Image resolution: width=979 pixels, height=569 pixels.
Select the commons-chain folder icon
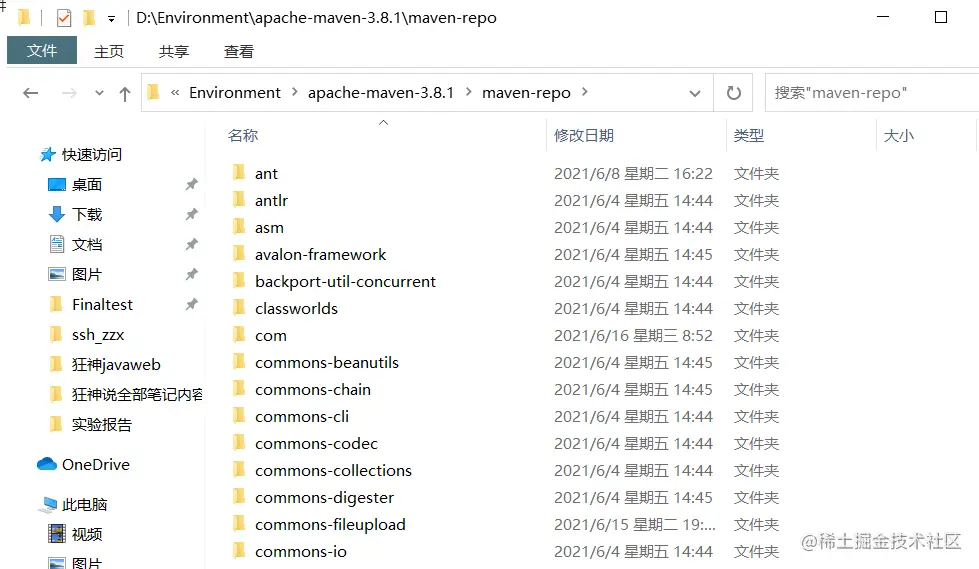click(239, 388)
